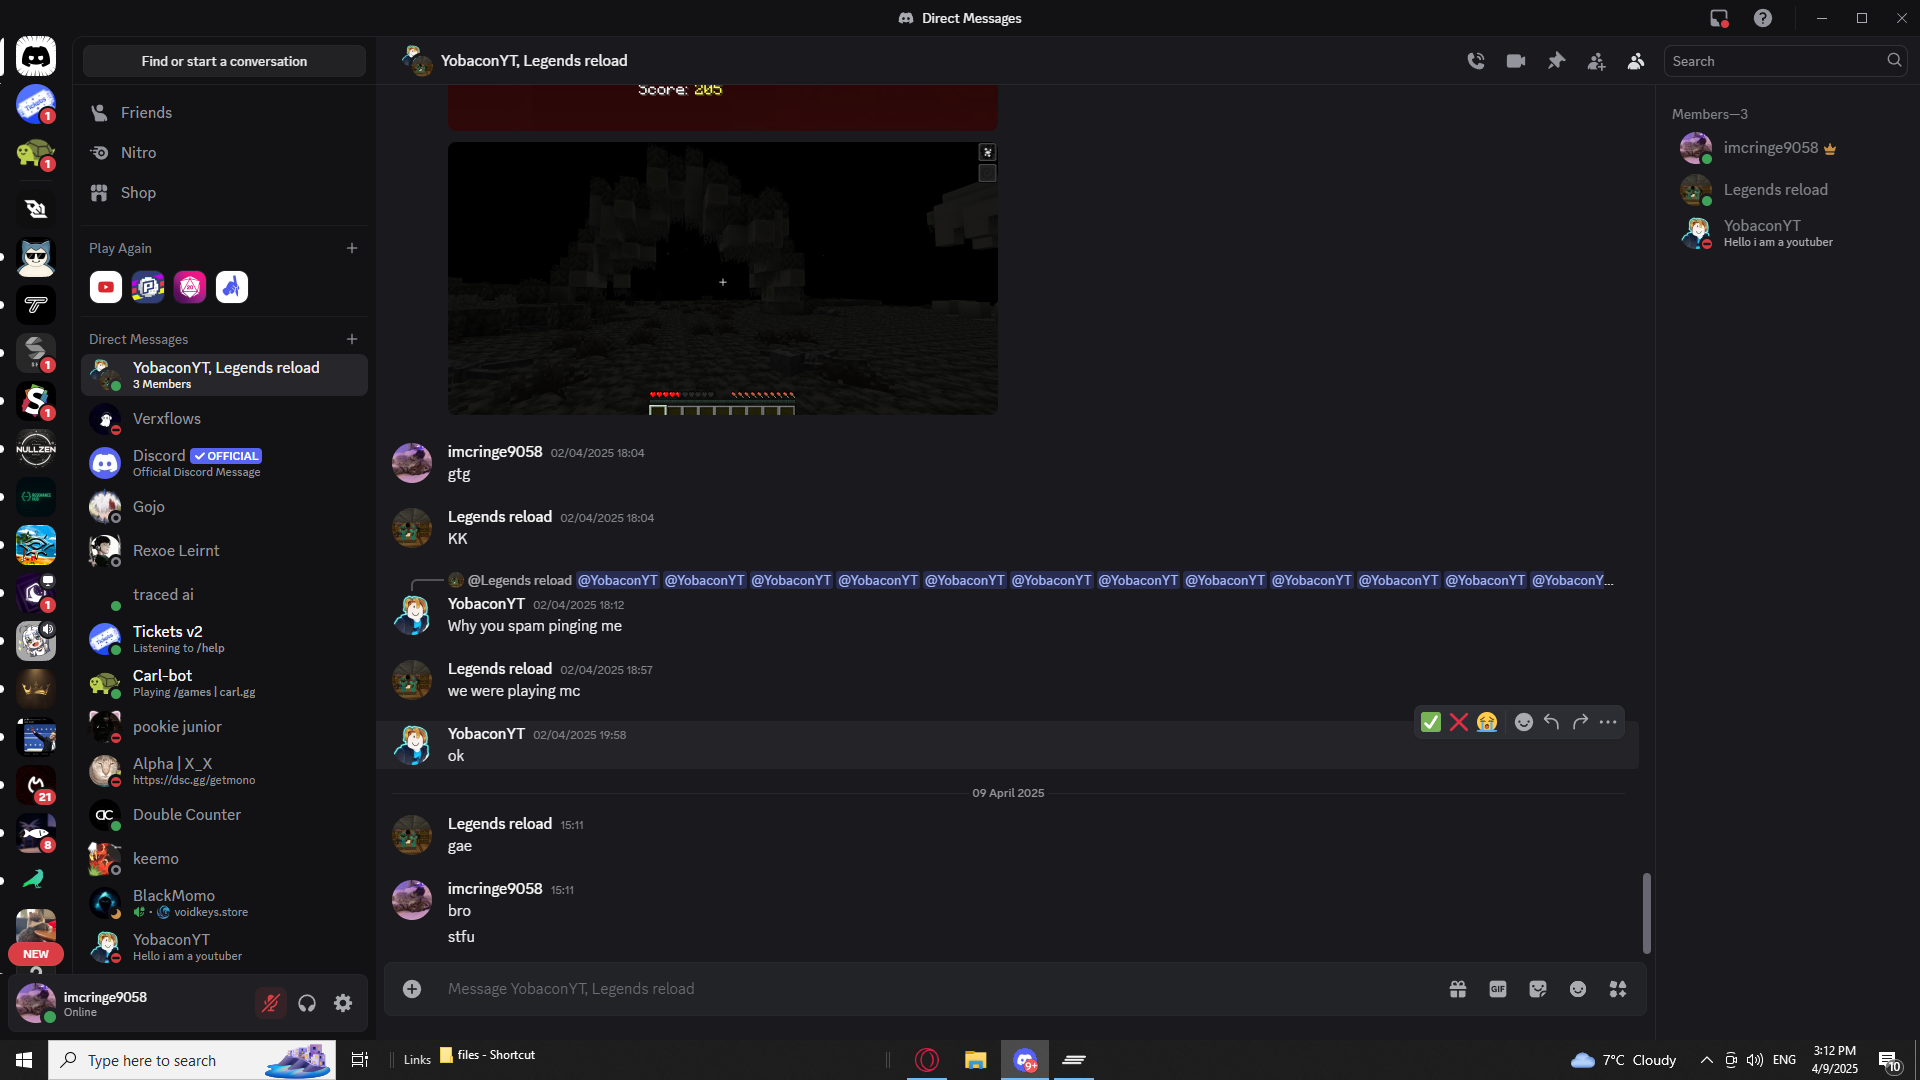Forward the 'ok' message
The width and height of the screenshot is (1920, 1080).
[x=1580, y=722]
